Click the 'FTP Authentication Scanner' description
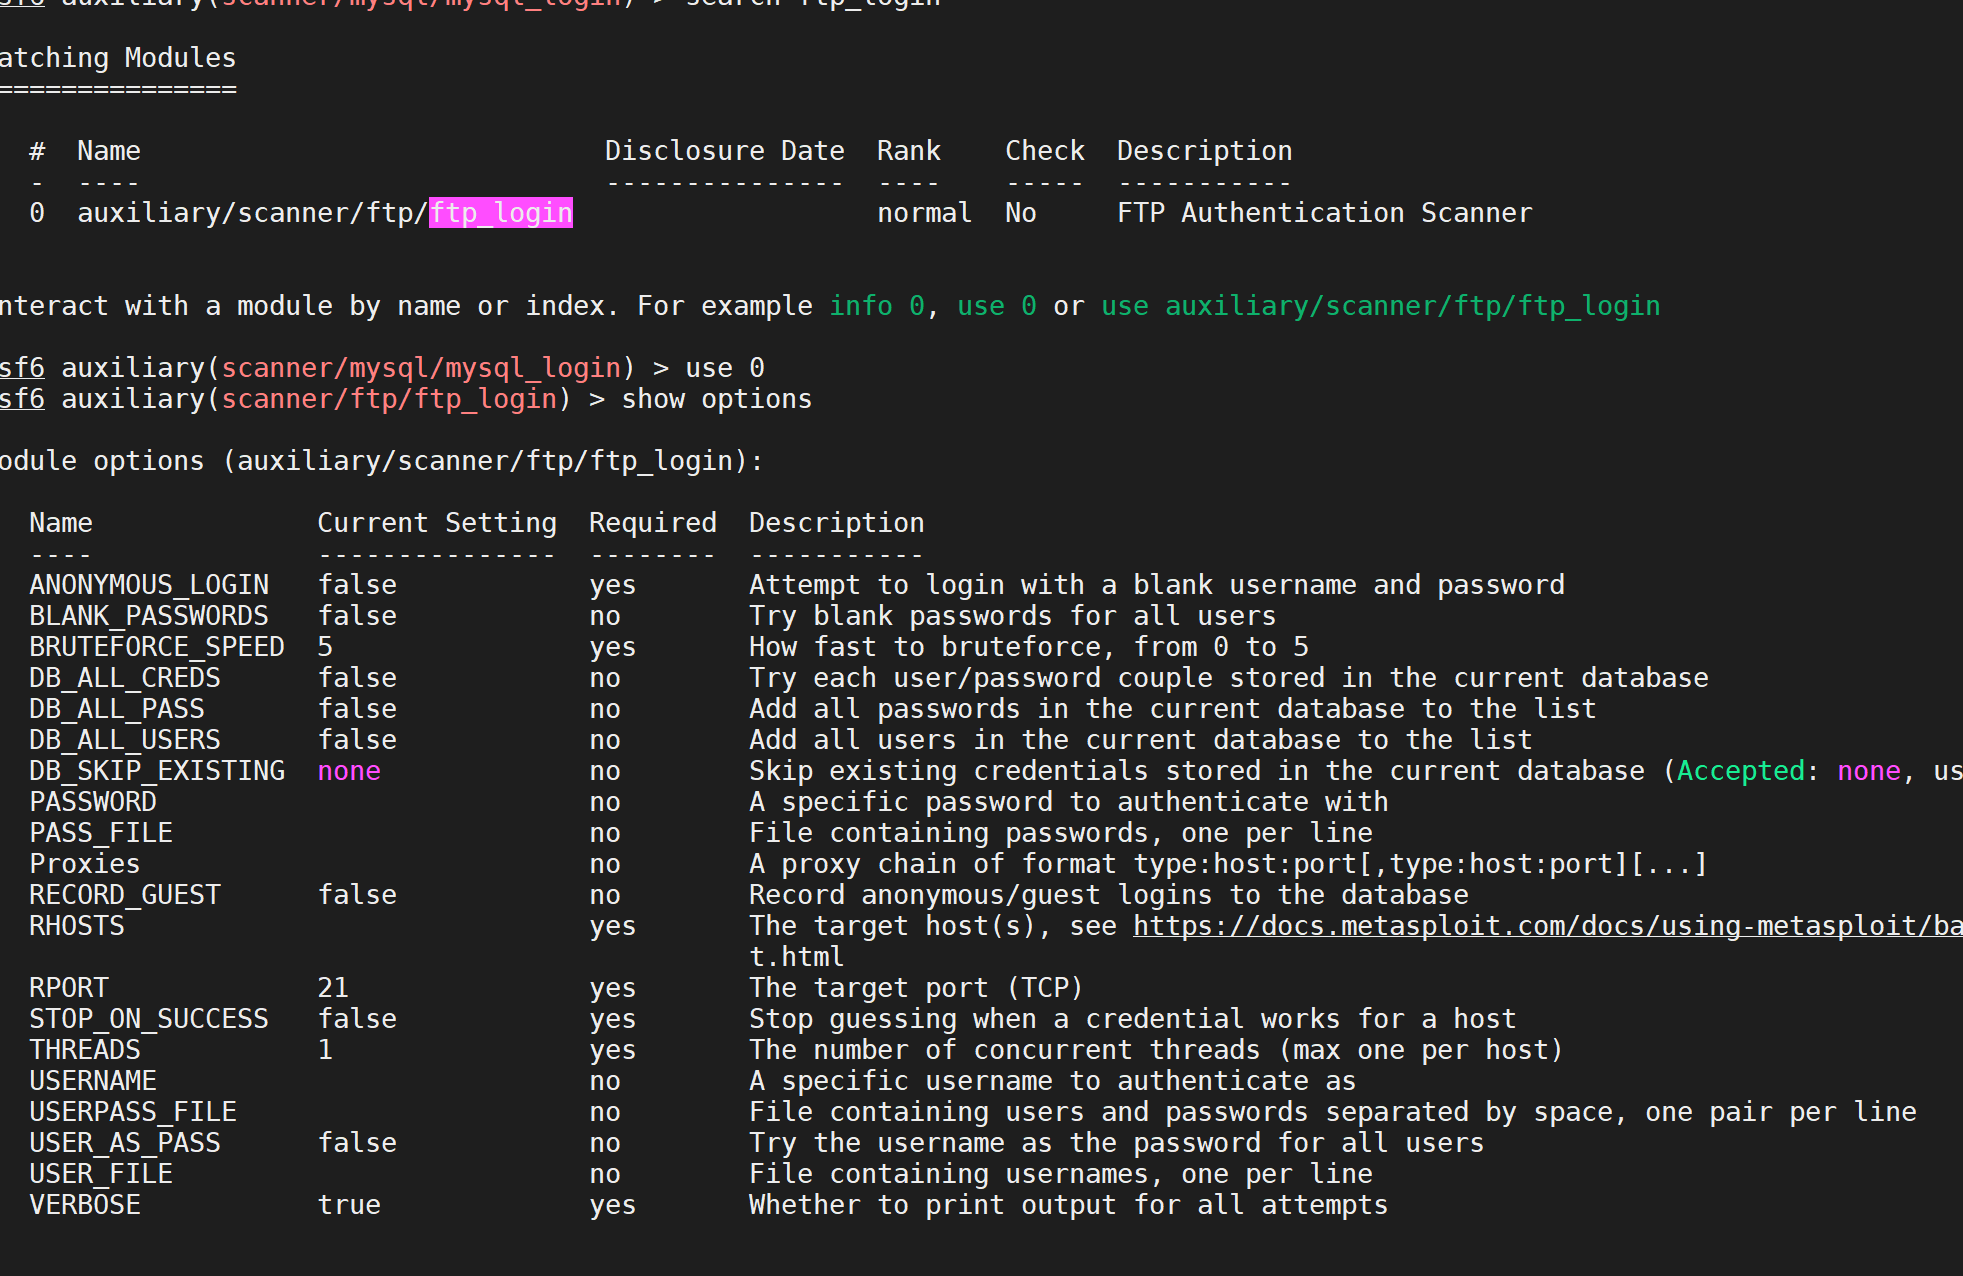 1324,213
